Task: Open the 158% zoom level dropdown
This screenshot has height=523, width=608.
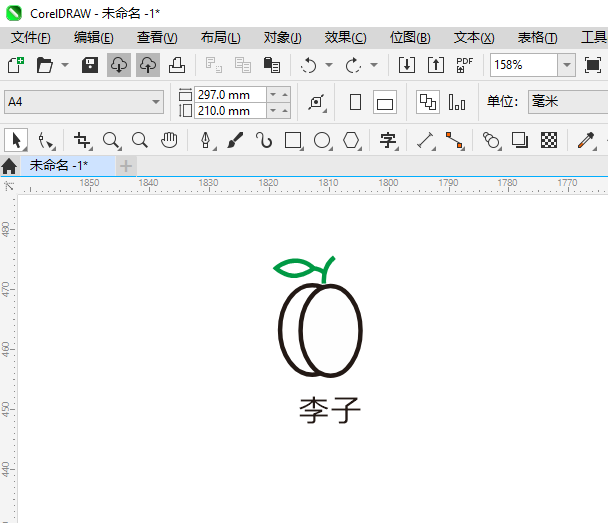Action: point(567,65)
